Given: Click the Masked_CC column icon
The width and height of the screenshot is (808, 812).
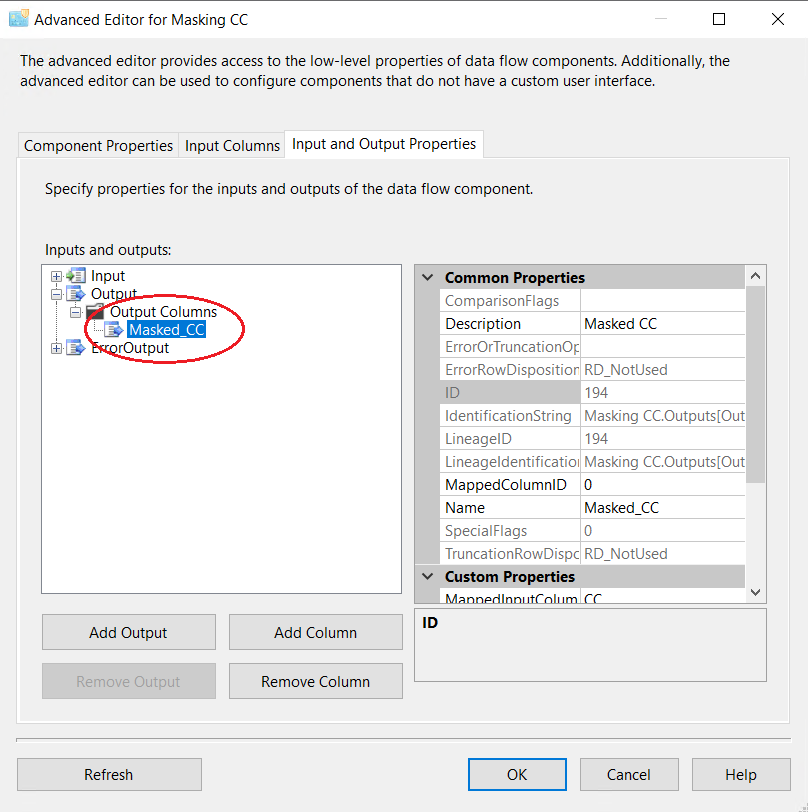Looking at the screenshot, I should pyautogui.click(x=115, y=330).
